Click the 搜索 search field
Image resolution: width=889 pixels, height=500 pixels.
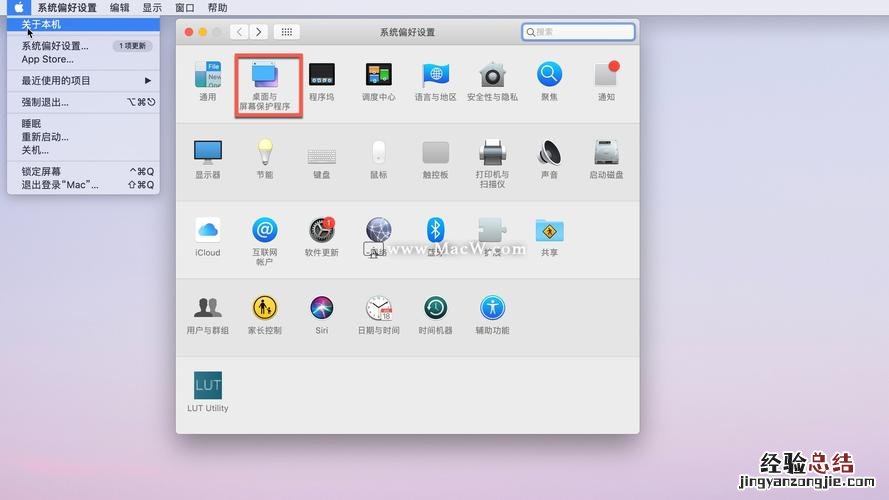[579, 32]
